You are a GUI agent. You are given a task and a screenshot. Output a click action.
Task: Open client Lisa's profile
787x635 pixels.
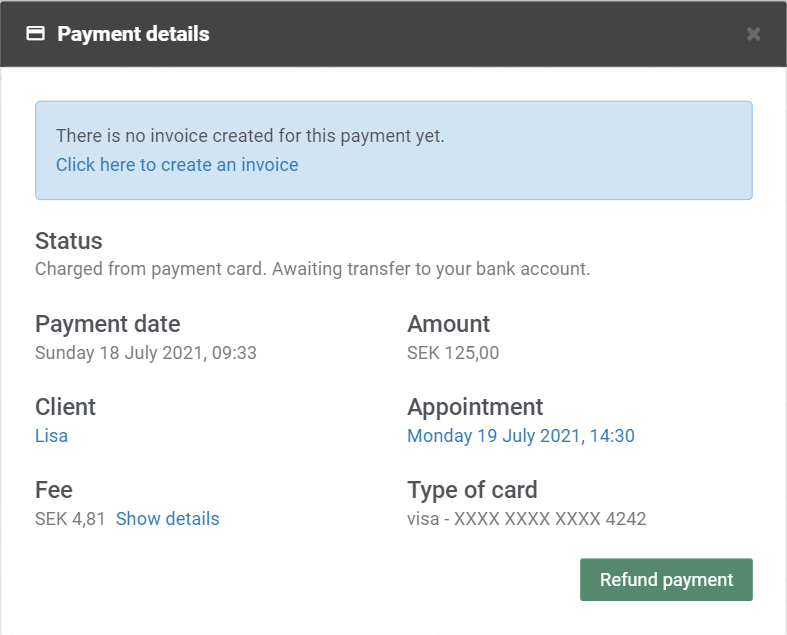pyautogui.click(x=51, y=436)
